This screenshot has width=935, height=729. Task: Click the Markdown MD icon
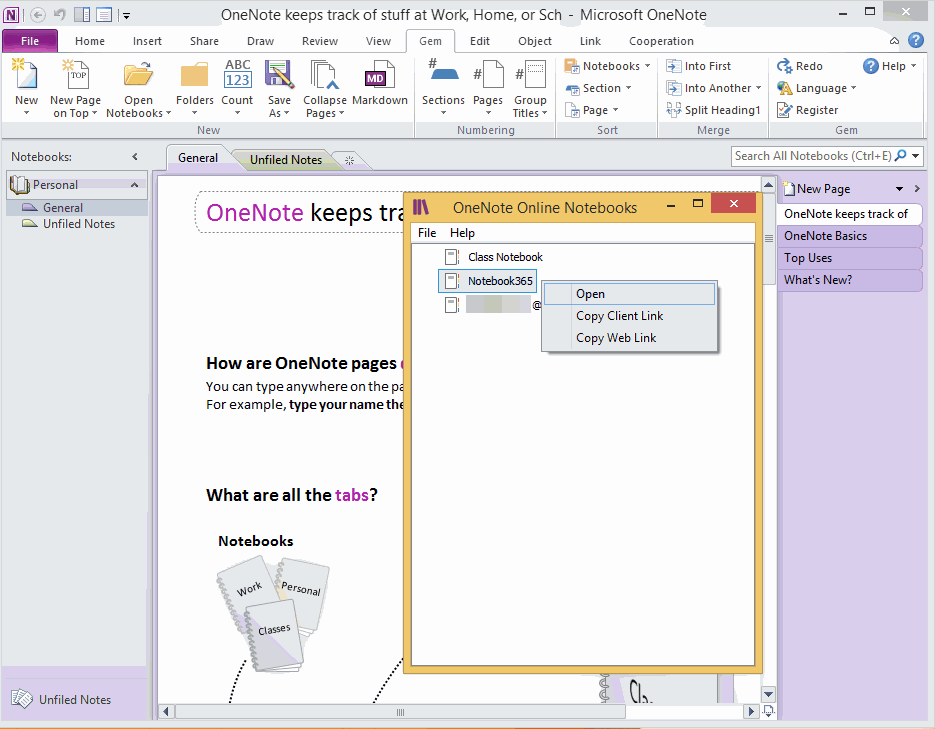click(x=379, y=75)
